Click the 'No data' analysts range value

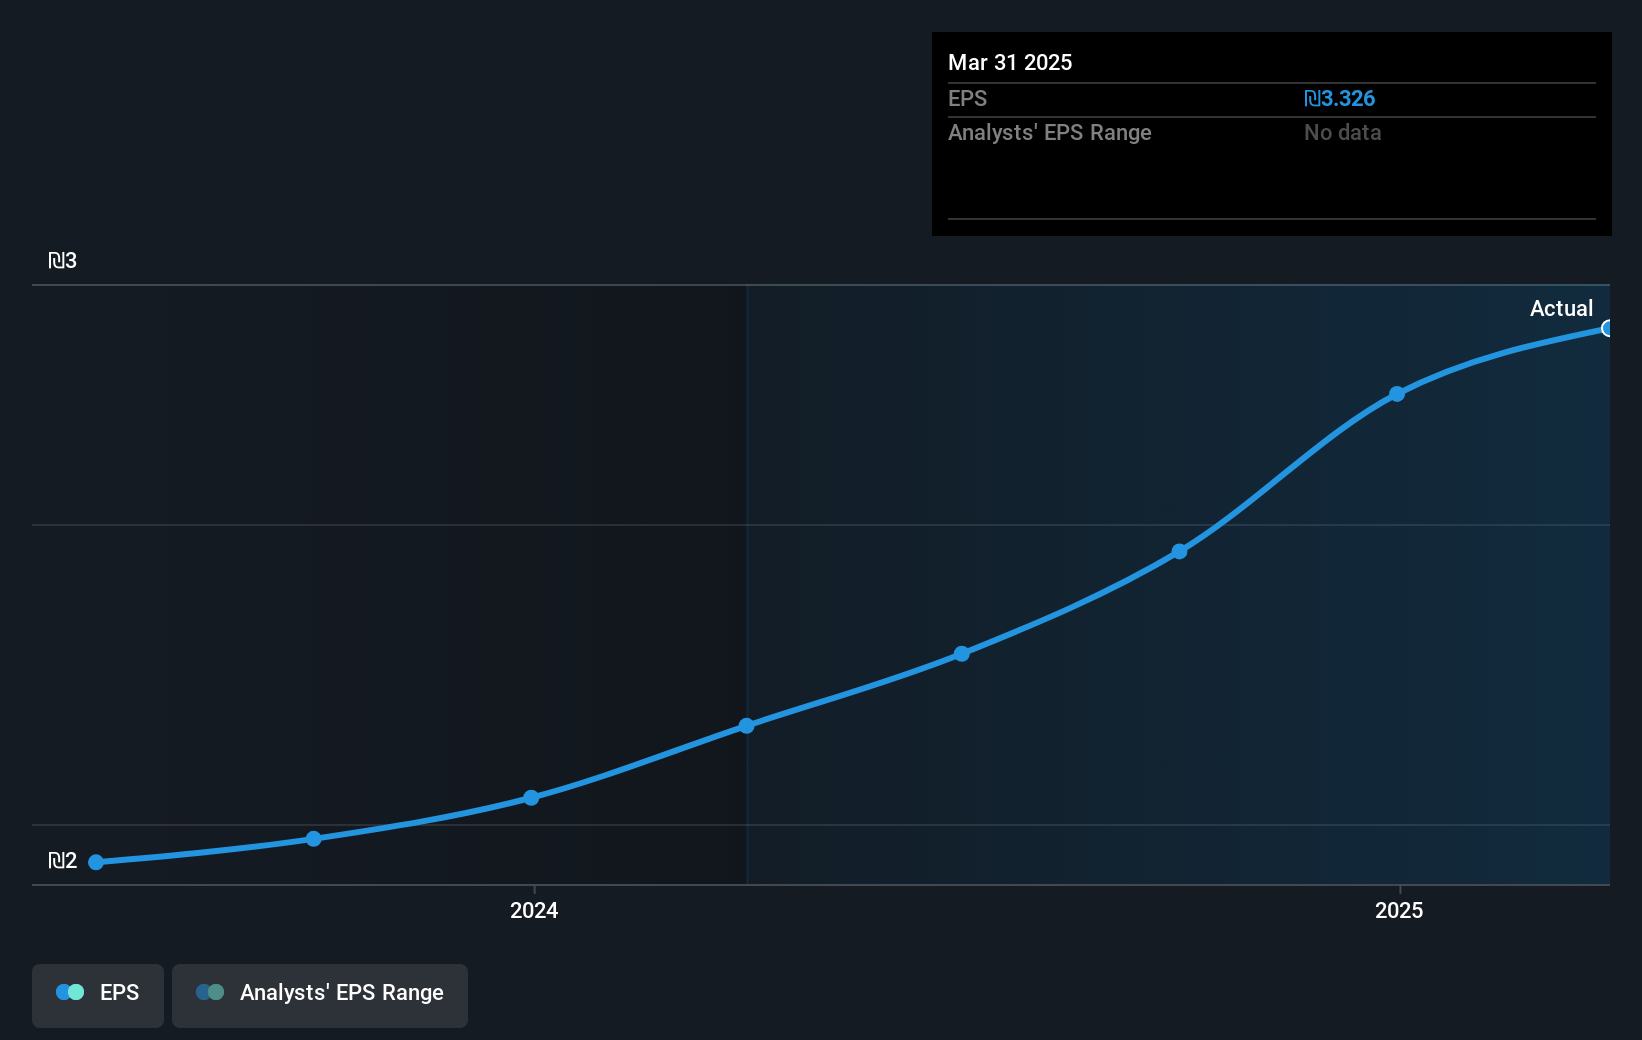click(x=1342, y=133)
